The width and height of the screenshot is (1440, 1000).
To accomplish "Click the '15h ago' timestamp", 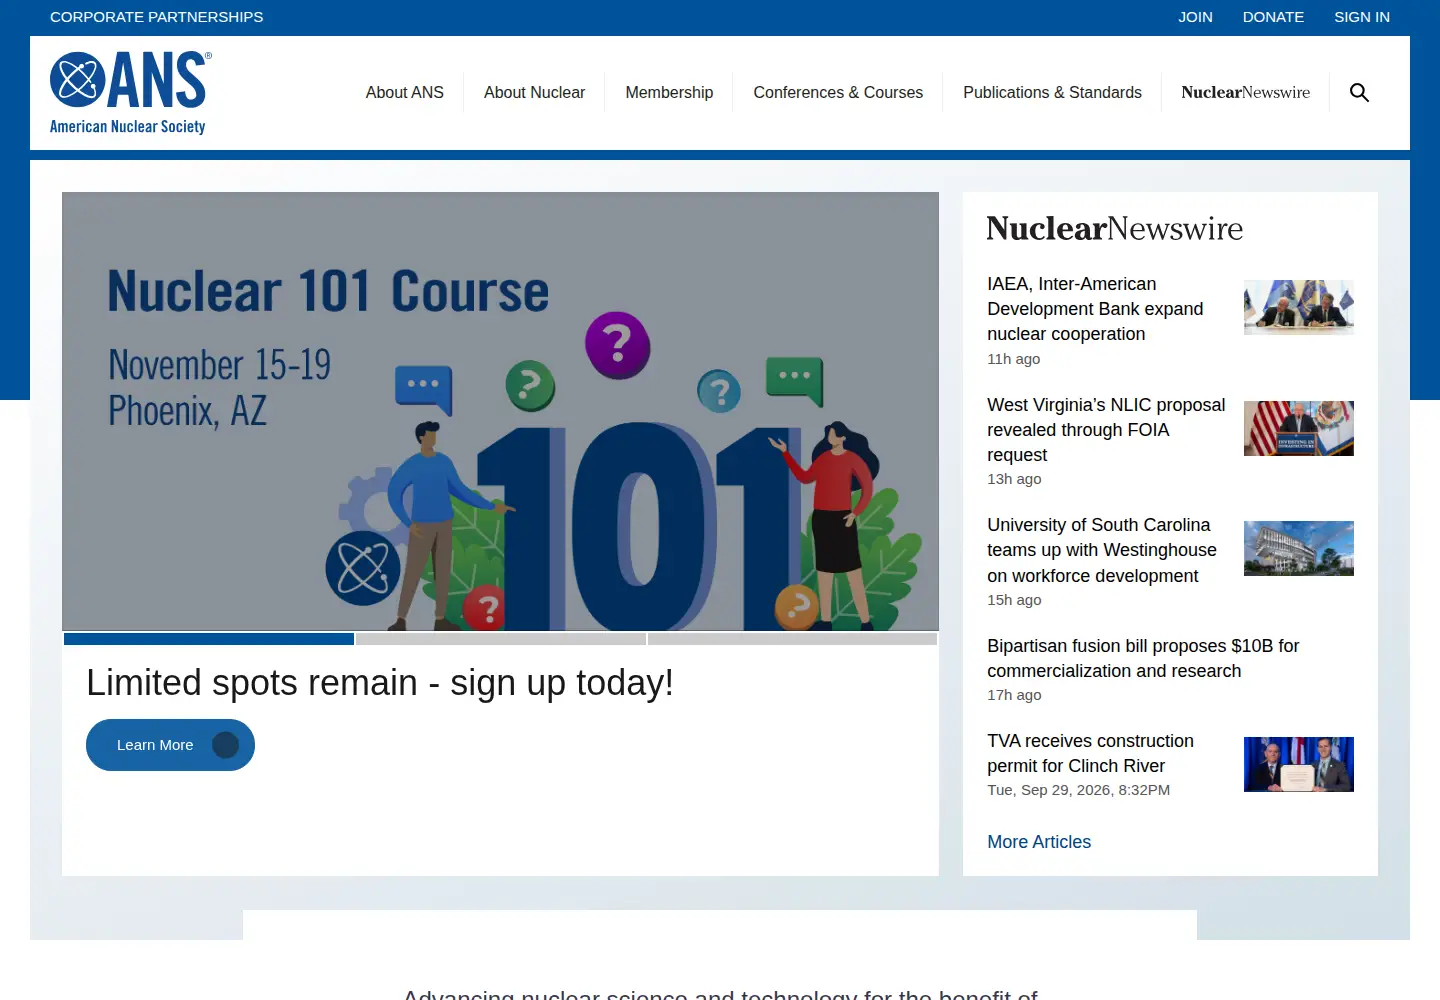I will [1014, 600].
